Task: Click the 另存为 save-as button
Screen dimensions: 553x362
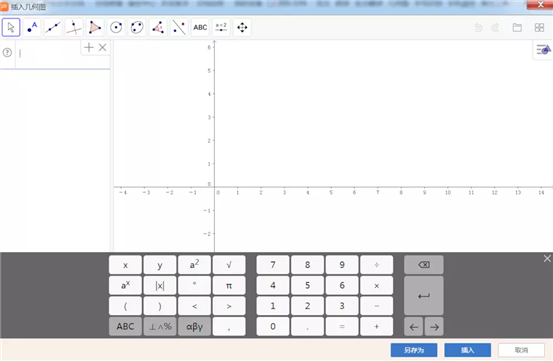Action: (x=414, y=350)
